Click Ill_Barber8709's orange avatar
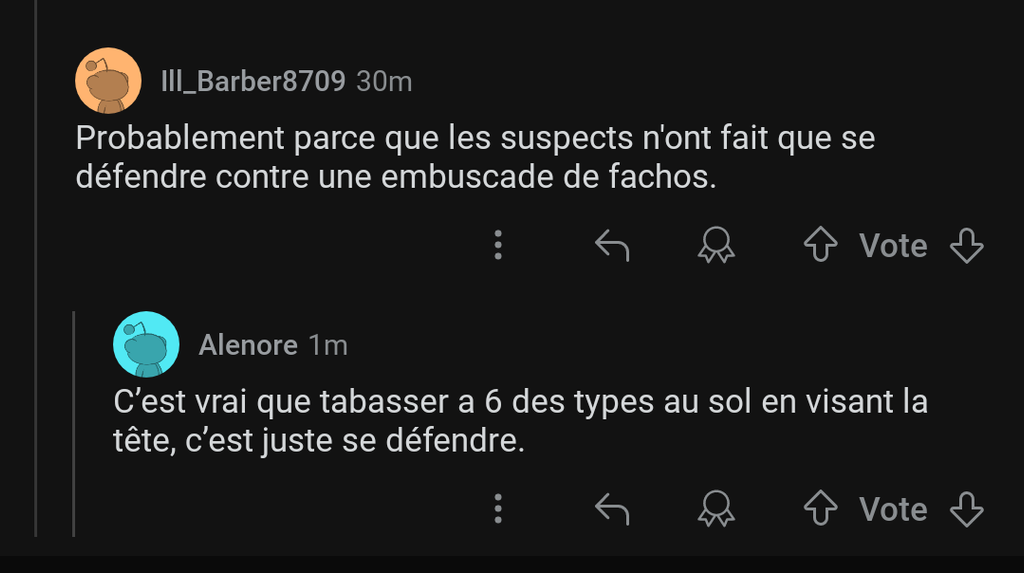The height and width of the screenshot is (573, 1024). pos(108,80)
